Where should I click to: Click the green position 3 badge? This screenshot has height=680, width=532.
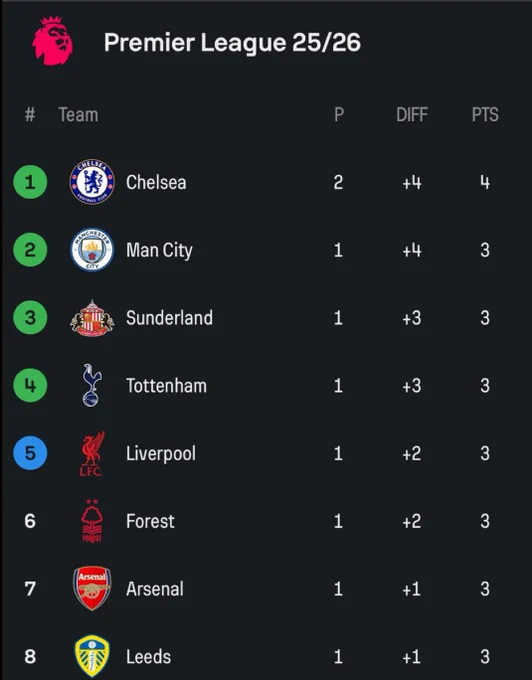tap(30, 317)
